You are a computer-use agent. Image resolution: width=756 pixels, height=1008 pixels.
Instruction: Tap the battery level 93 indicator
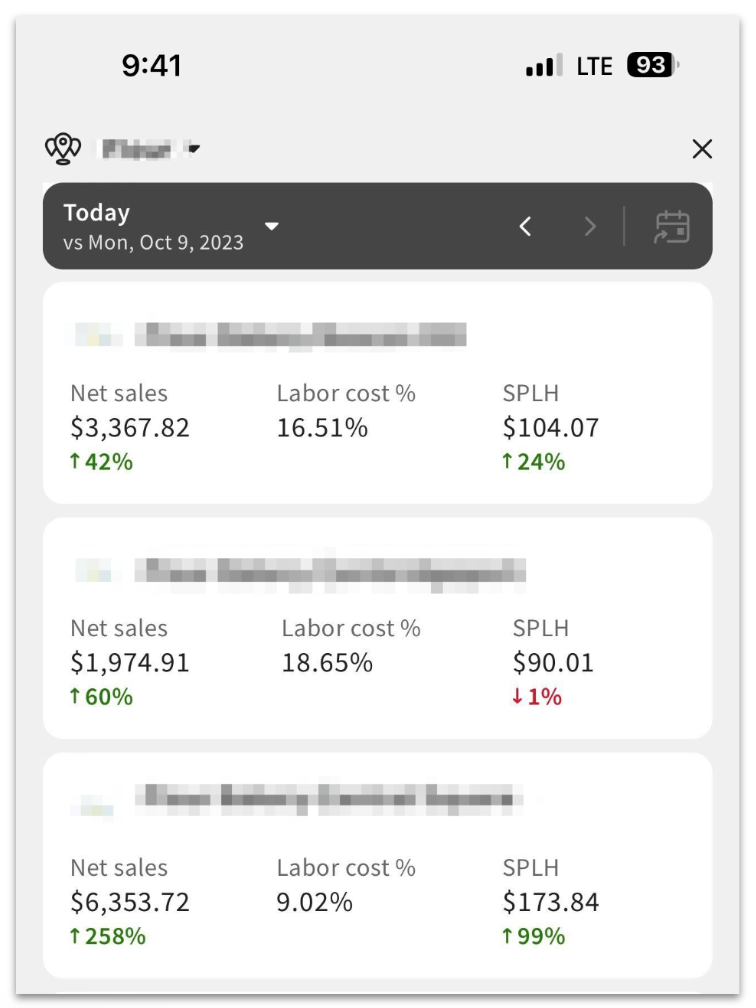(x=651, y=66)
